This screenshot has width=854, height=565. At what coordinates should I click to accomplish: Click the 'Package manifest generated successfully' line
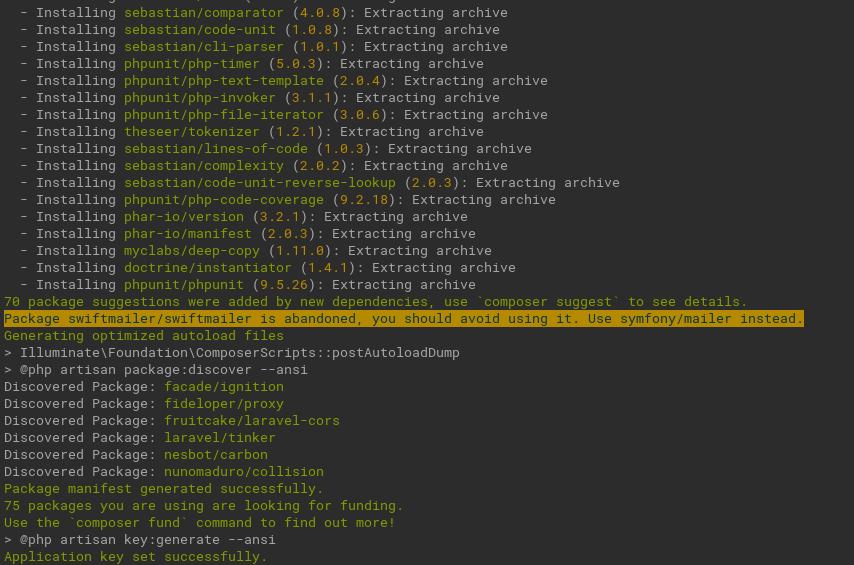pyautogui.click(x=163, y=489)
